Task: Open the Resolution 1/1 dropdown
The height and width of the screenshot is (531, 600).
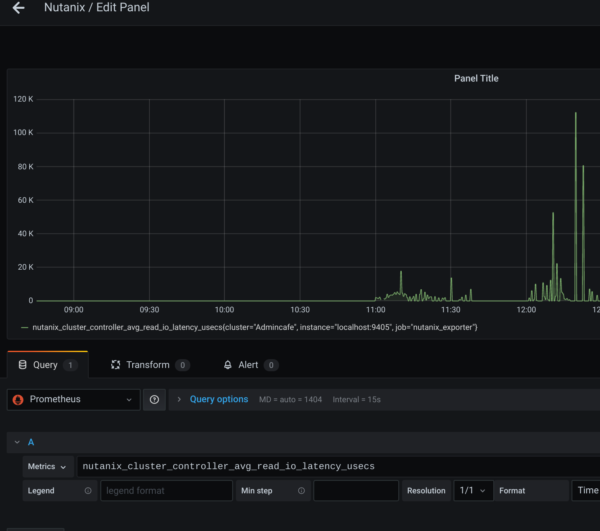Action: (473, 490)
